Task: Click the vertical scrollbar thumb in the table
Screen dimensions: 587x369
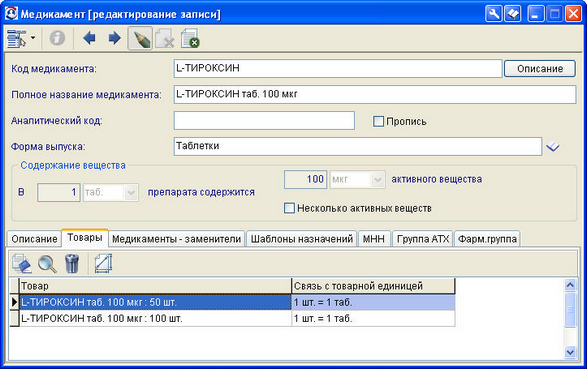Action: tap(570, 310)
